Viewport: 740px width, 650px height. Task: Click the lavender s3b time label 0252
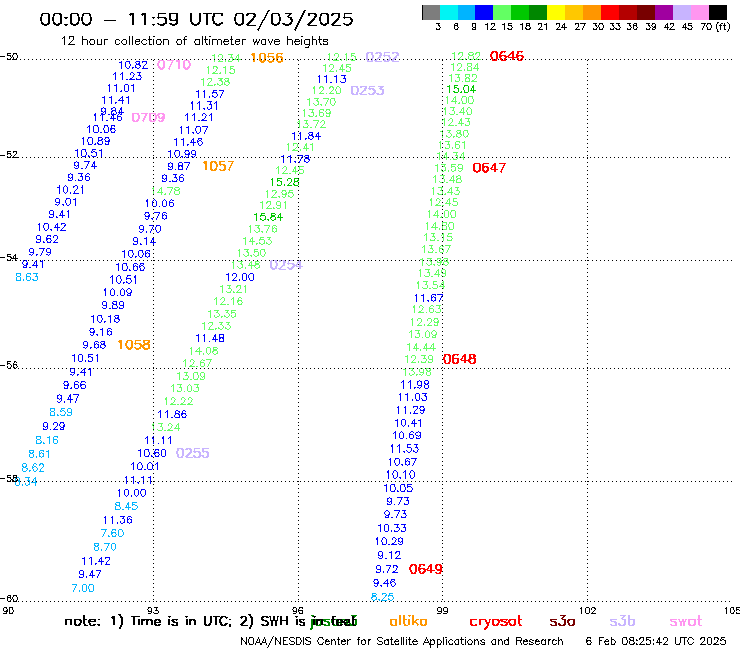click(382, 57)
